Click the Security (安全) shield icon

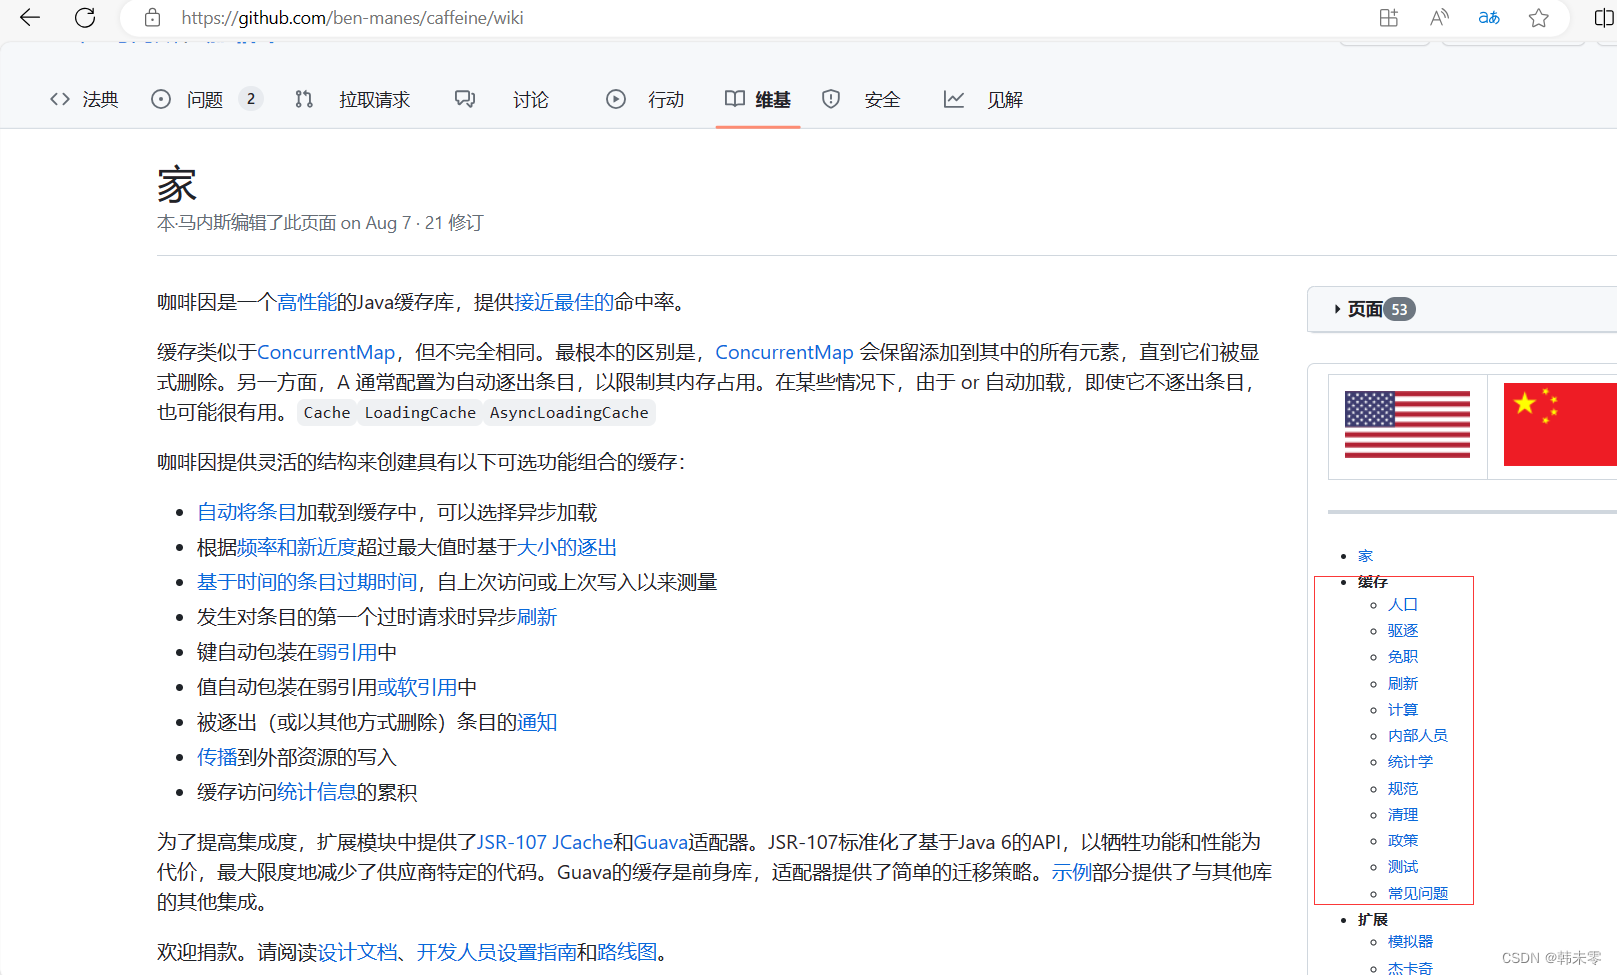coord(831,99)
